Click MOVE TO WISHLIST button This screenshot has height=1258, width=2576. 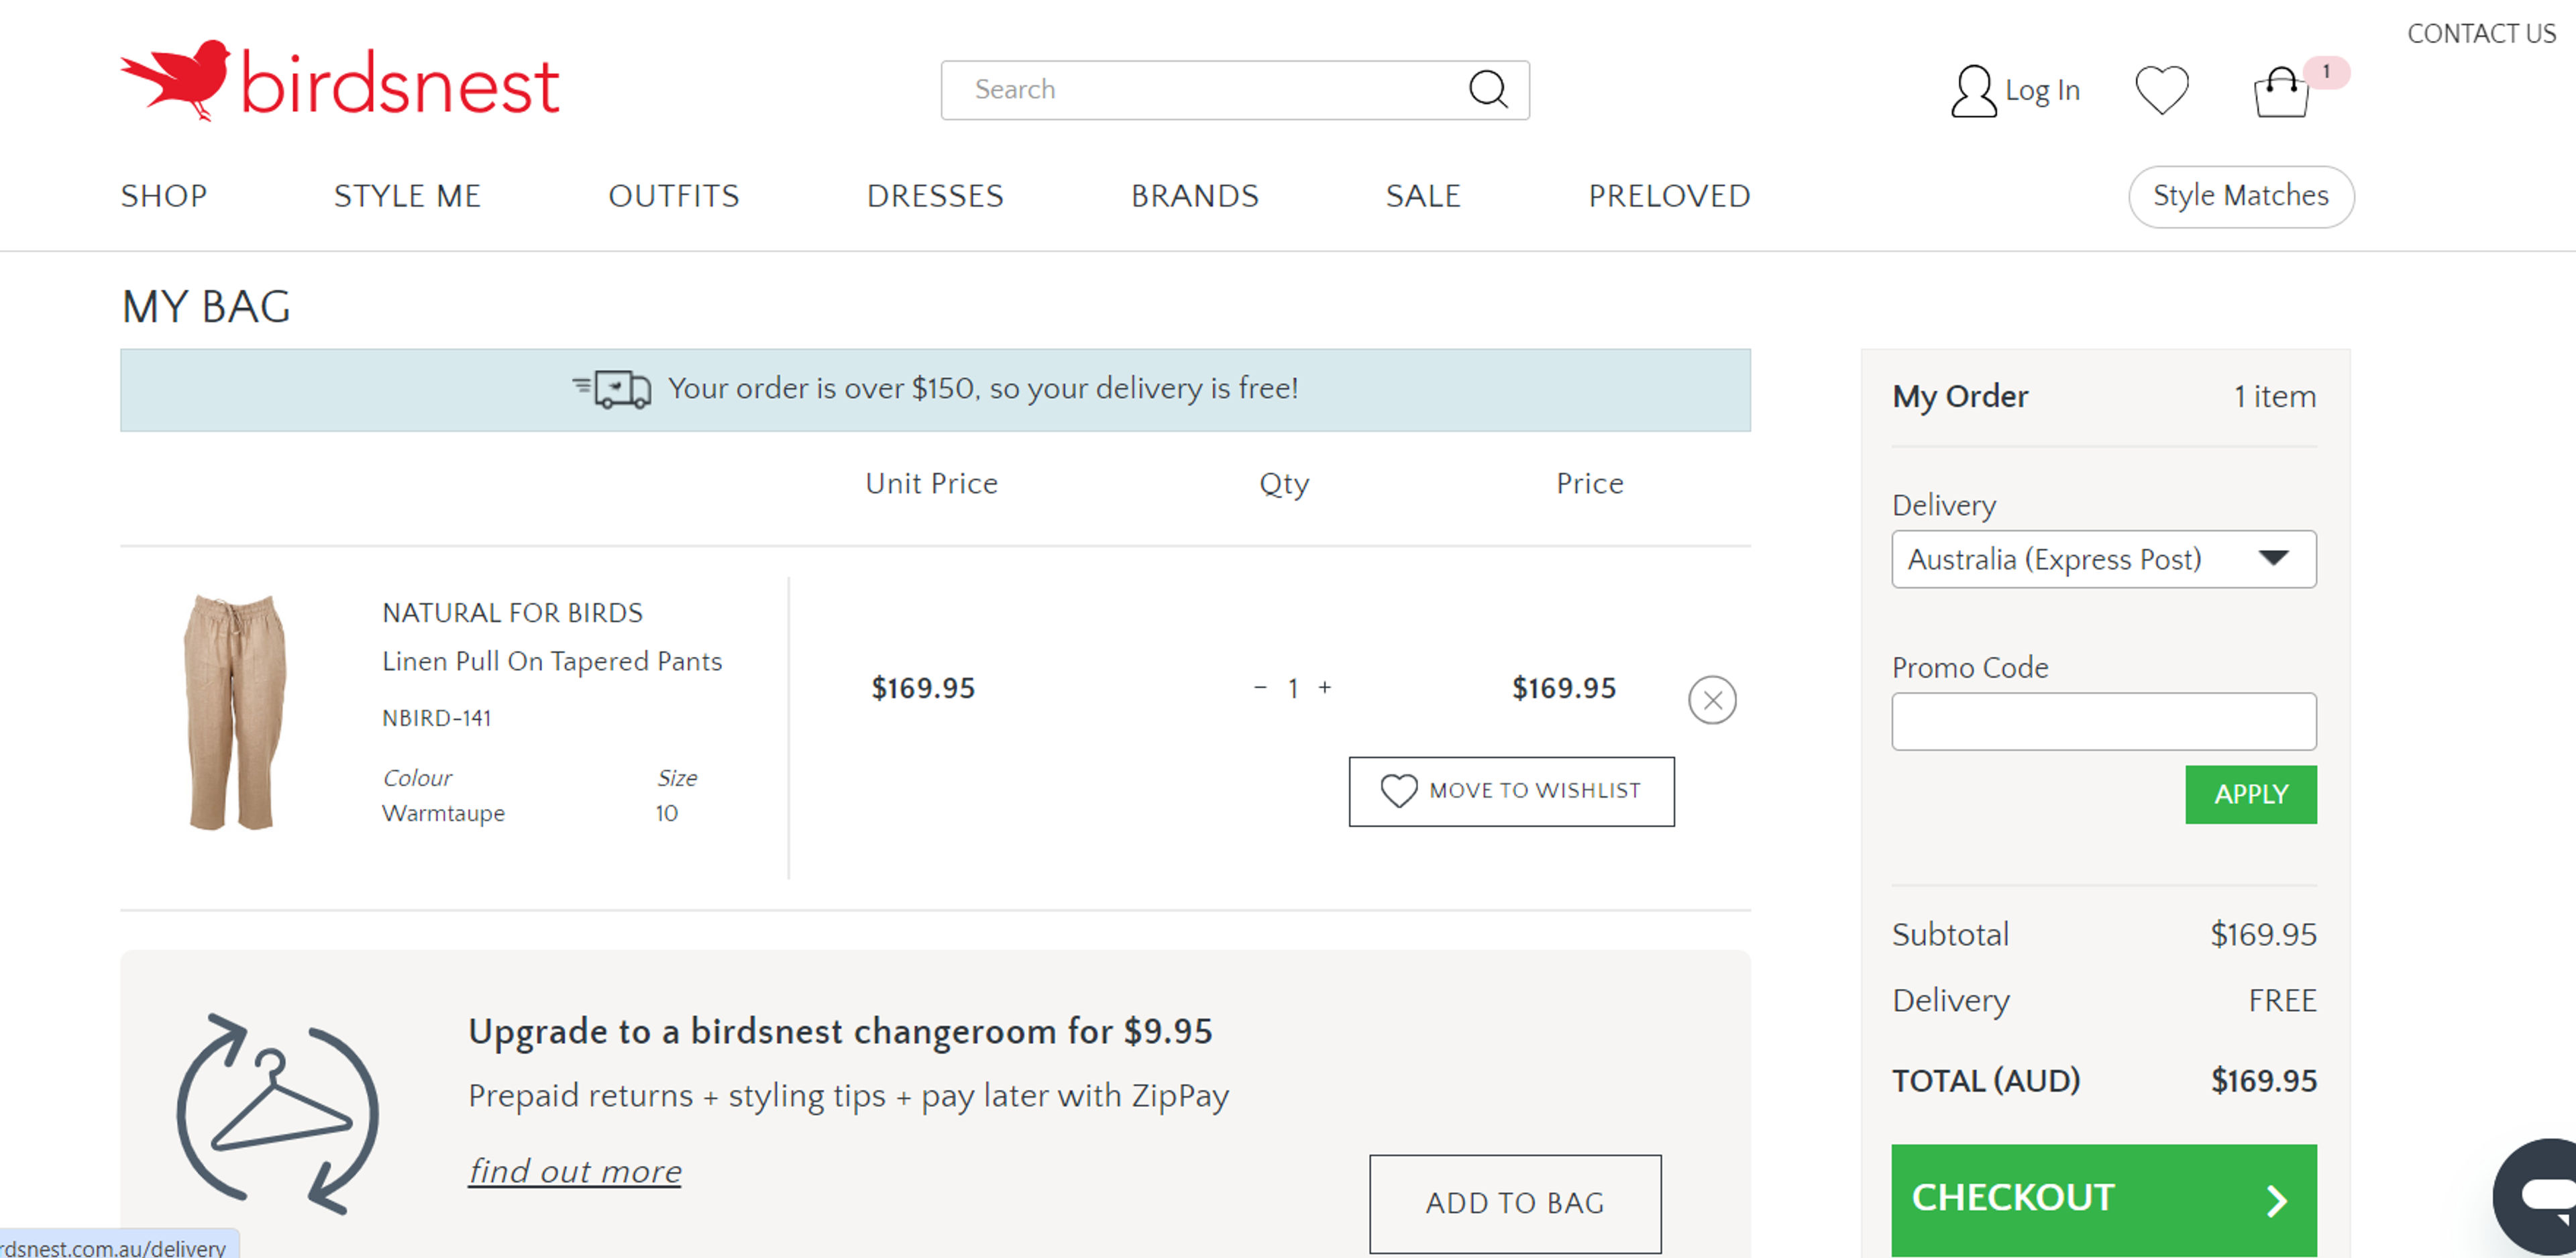point(1511,791)
